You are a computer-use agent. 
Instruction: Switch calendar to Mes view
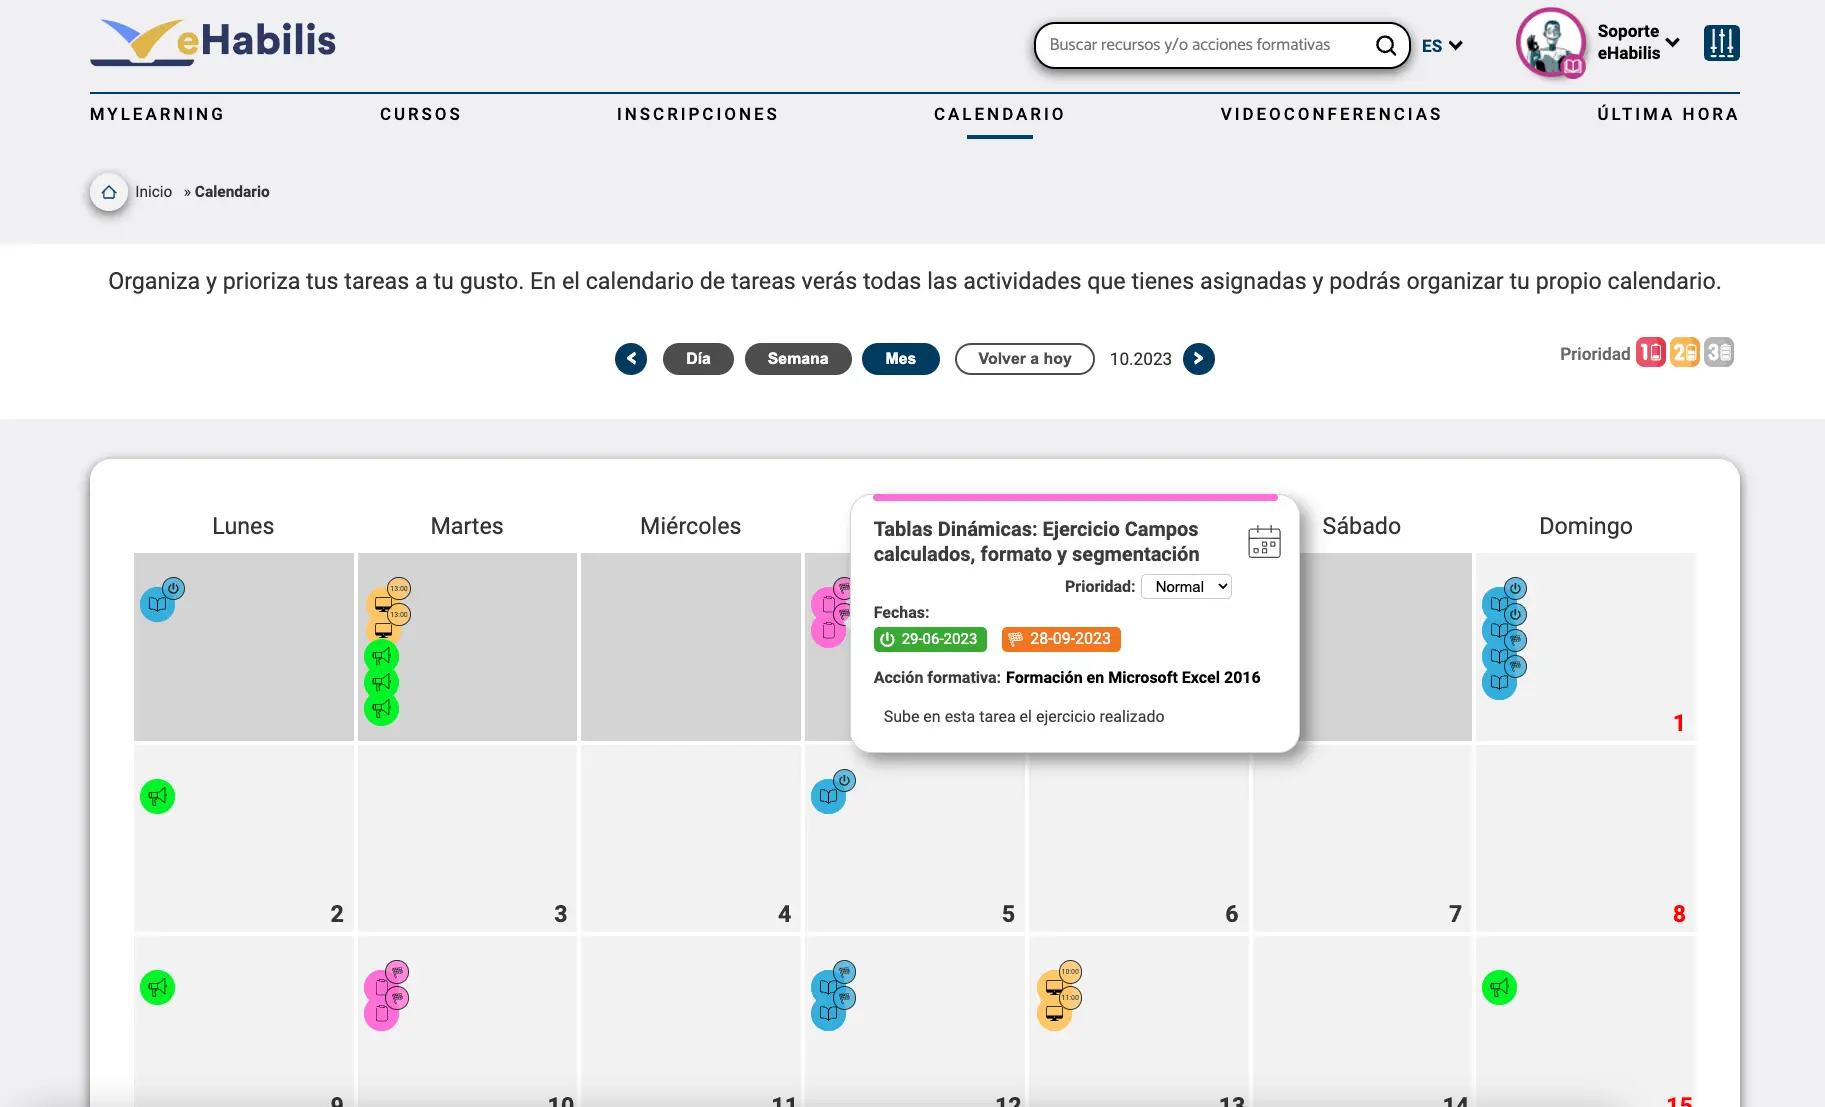point(901,359)
